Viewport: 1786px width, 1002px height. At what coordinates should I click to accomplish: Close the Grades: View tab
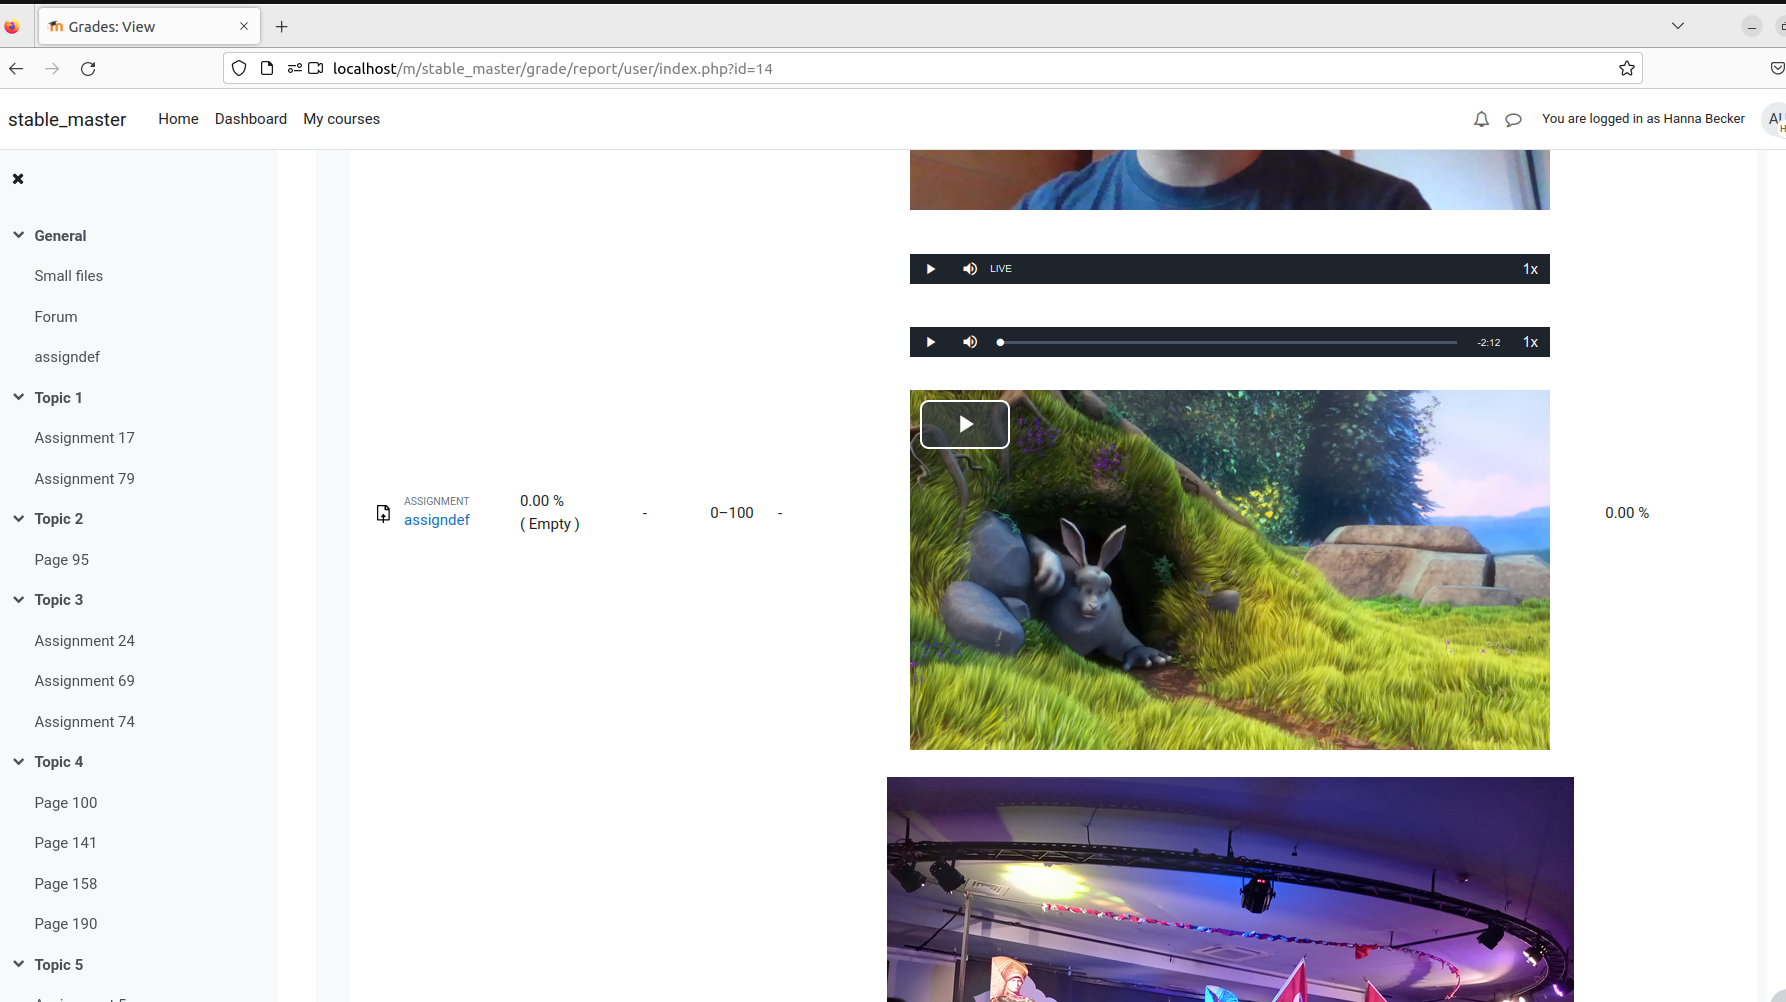pos(244,27)
